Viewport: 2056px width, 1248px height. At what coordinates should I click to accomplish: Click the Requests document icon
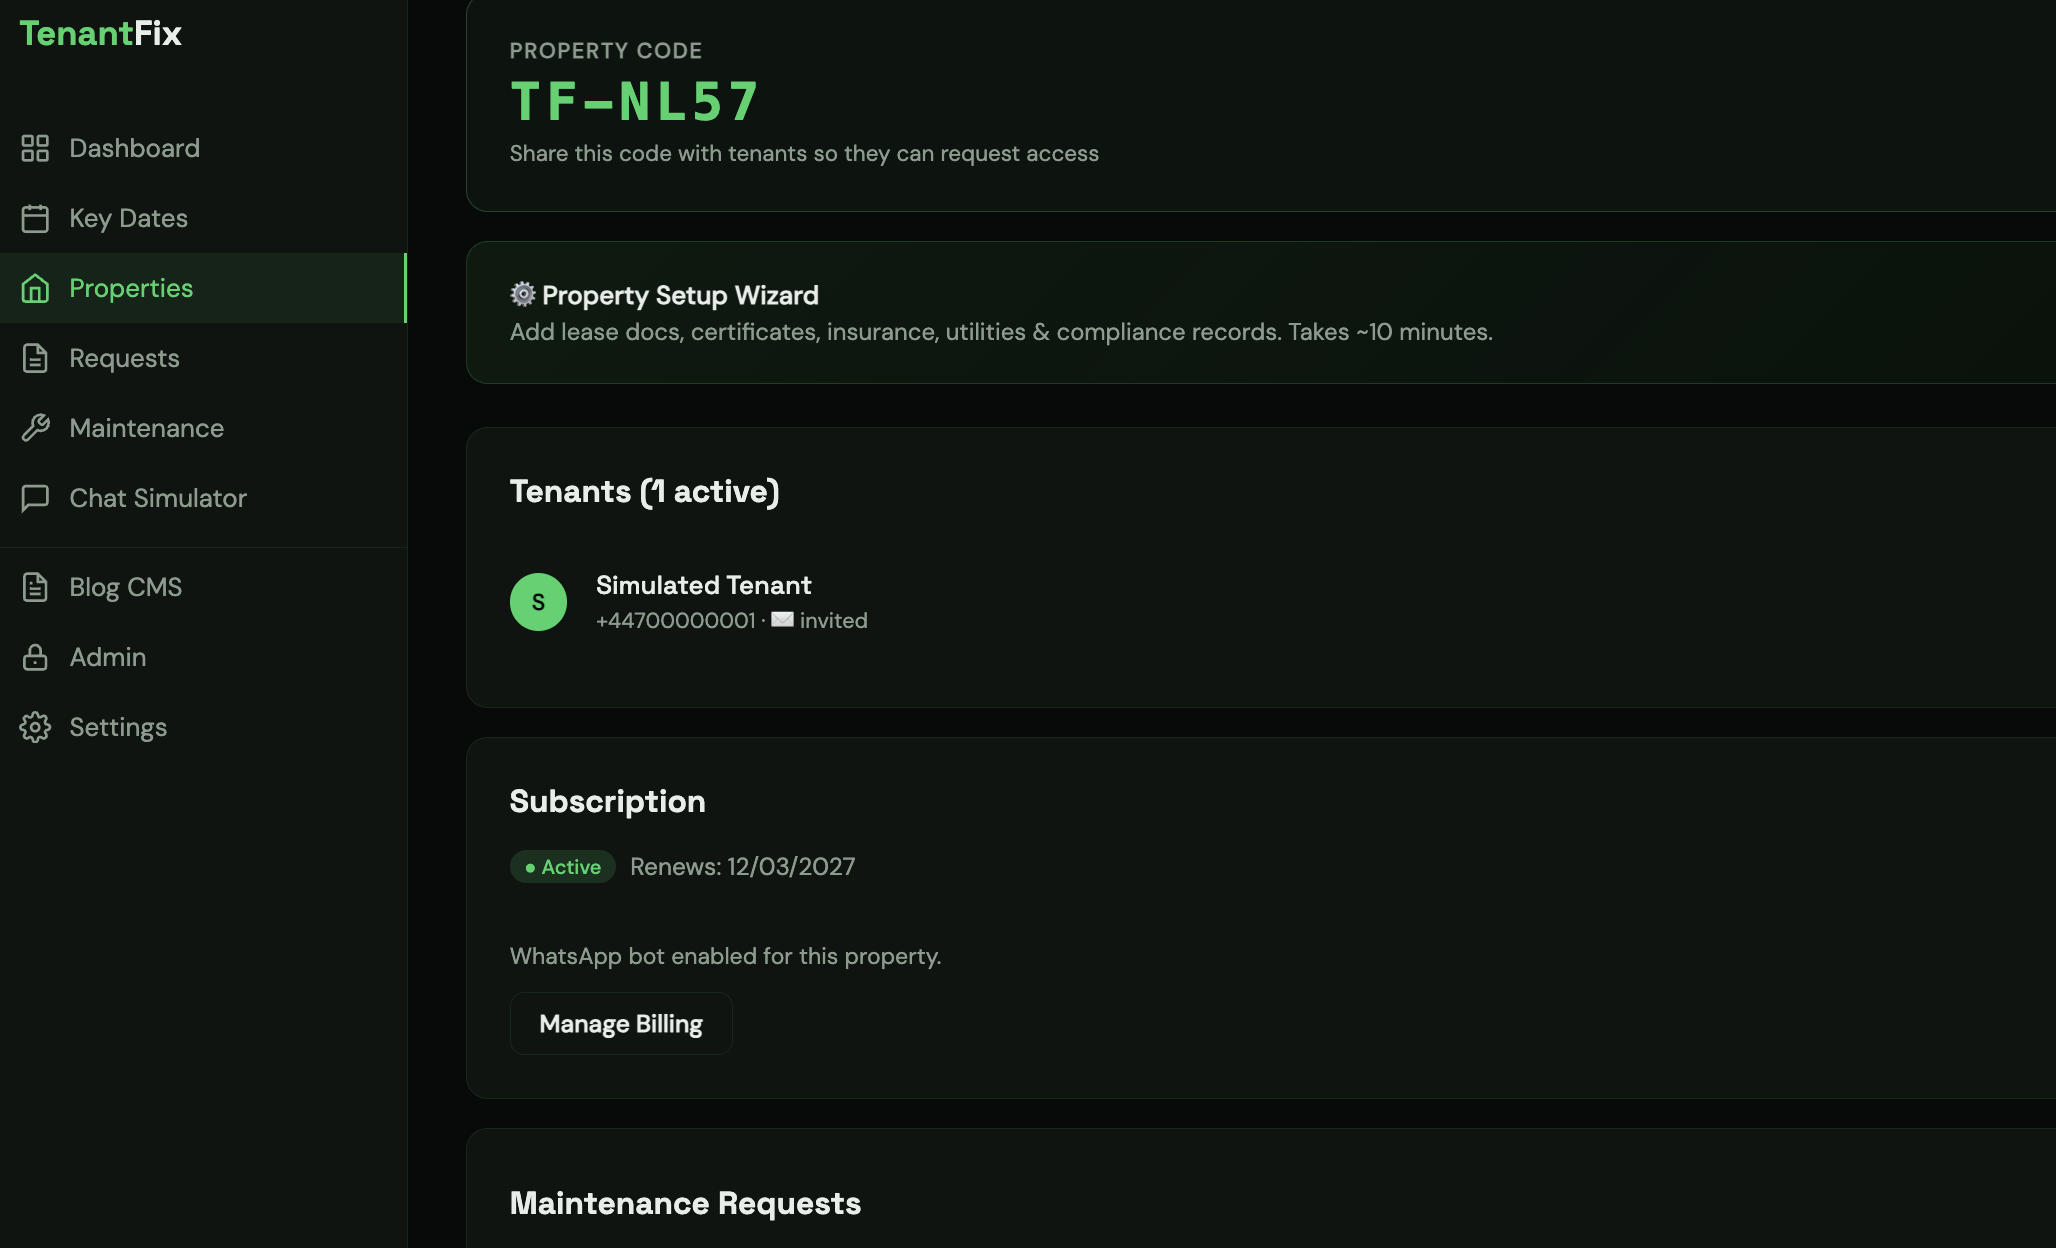[36, 358]
